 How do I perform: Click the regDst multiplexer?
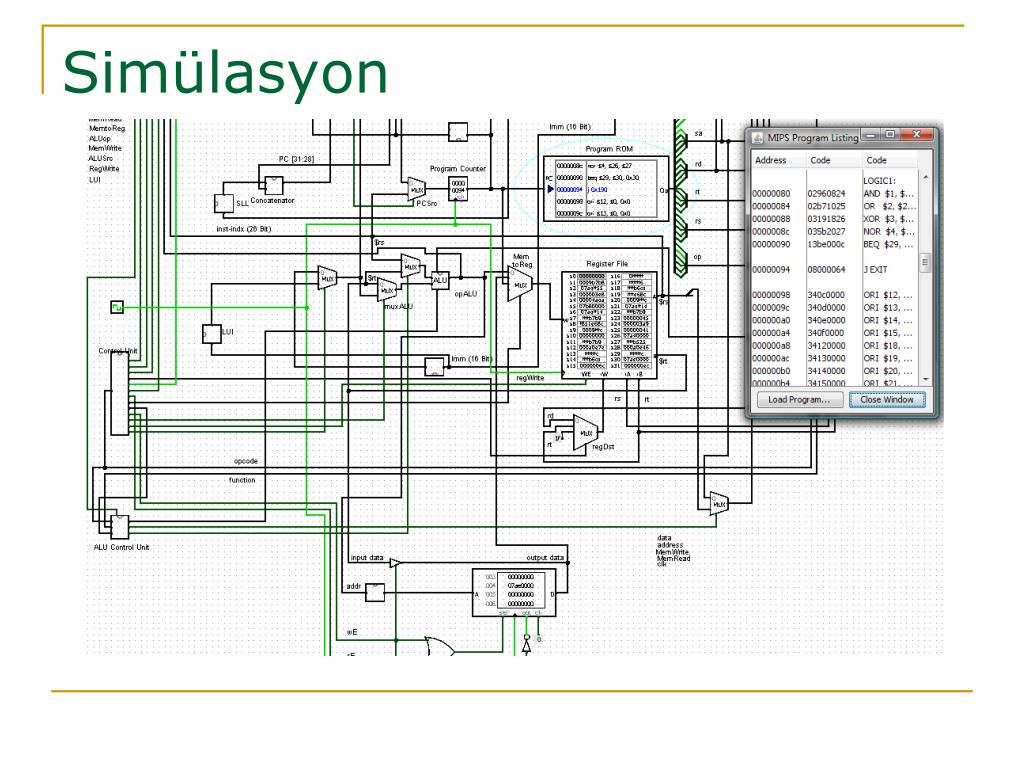(x=585, y=433)
